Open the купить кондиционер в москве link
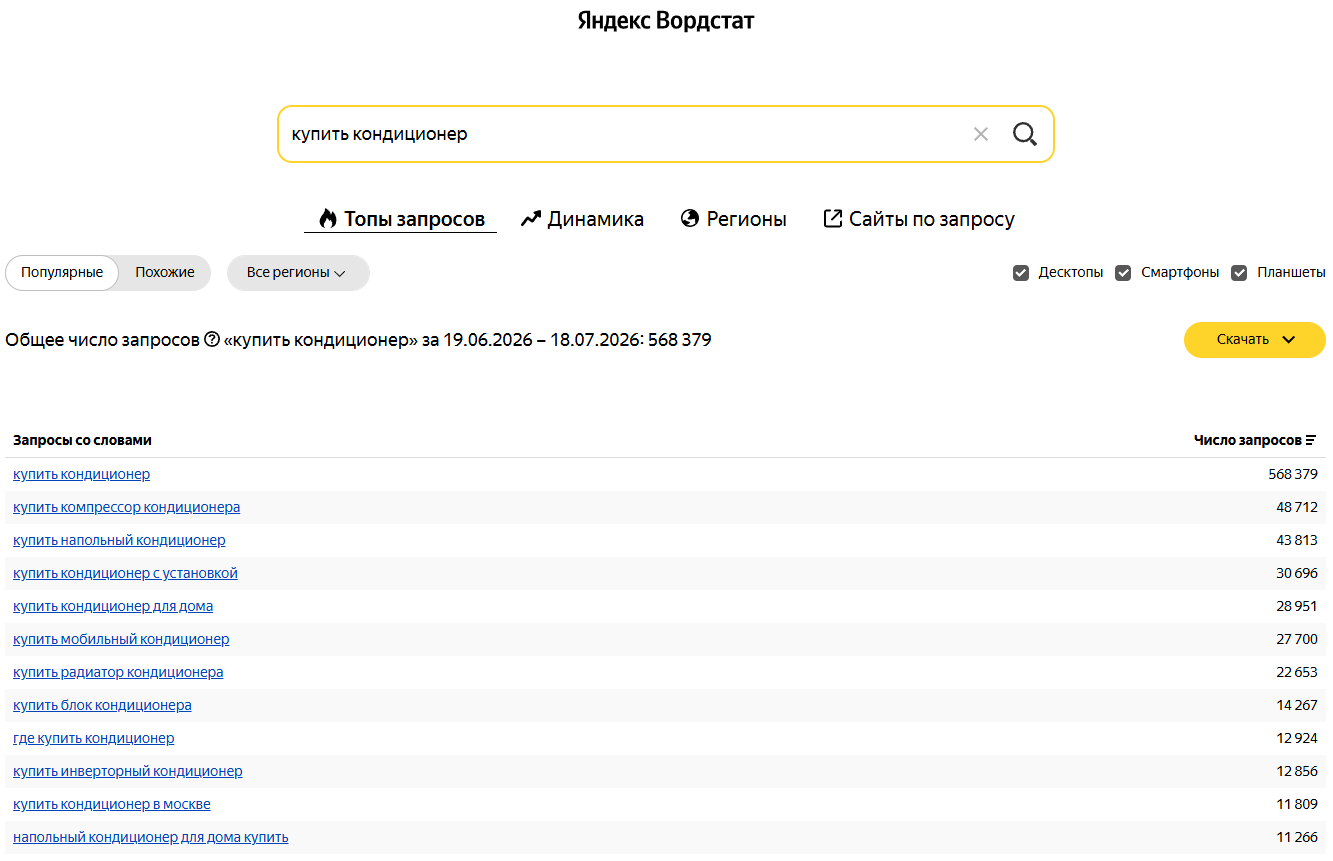The width and height of the screenshot is (1333, 861). coord(112,804)
